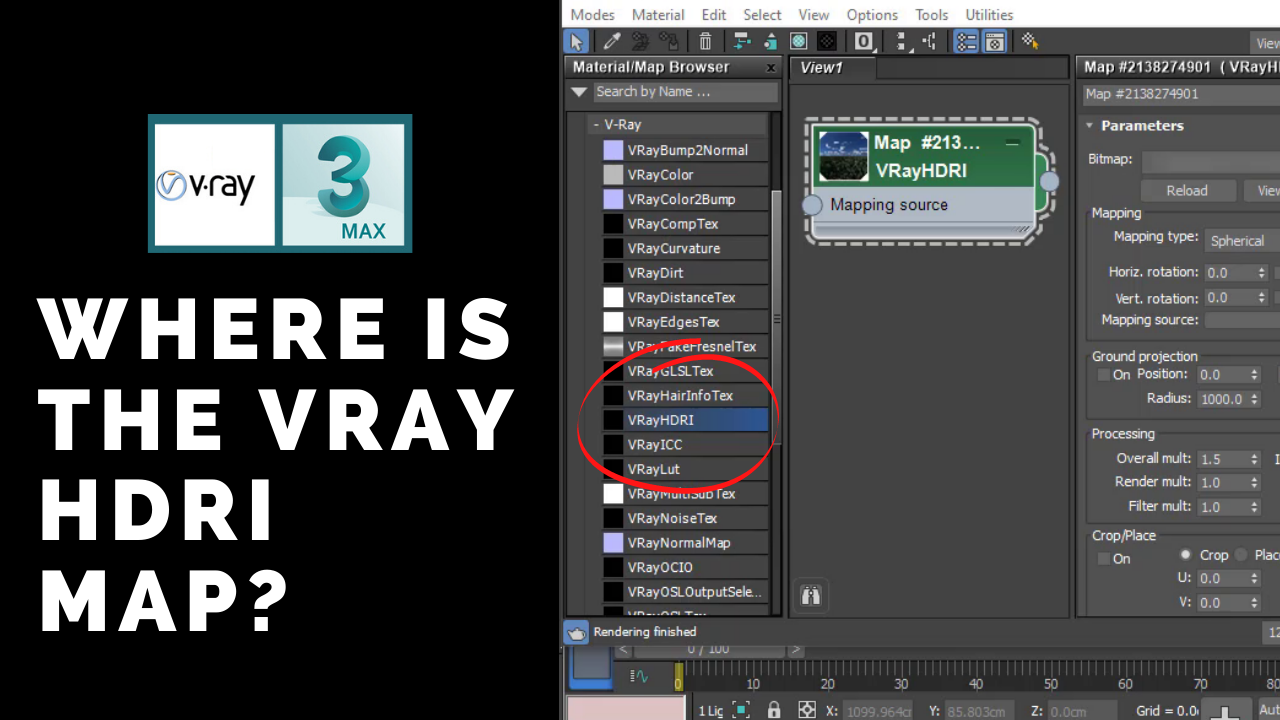Screen dimensions: 1280x720
Task: Open the Mapping type Spherical dropdown
Action: click(x=1242, y=241)
